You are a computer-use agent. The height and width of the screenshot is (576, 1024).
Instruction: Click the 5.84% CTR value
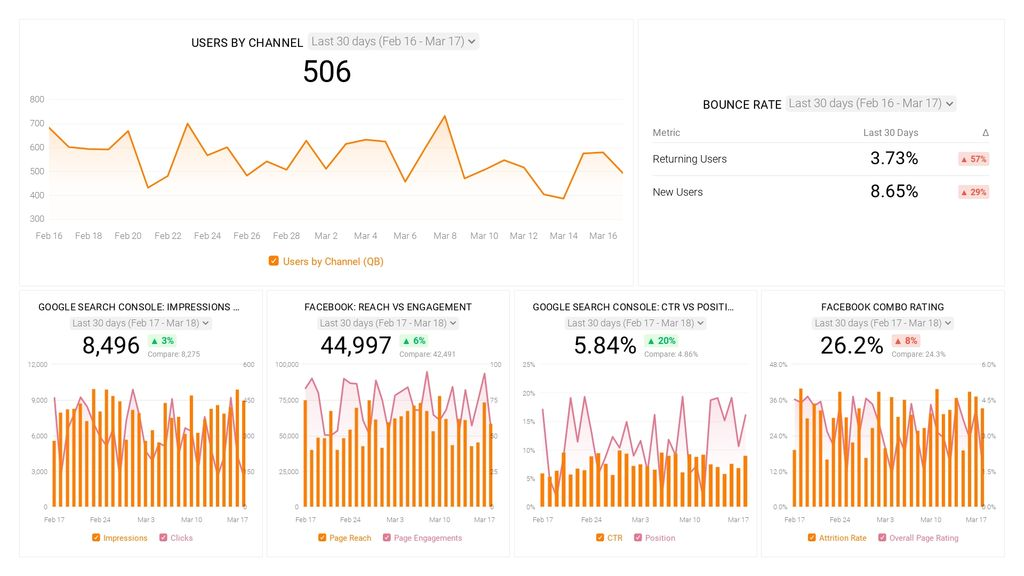pyautogui.click(x=605, y=345)
